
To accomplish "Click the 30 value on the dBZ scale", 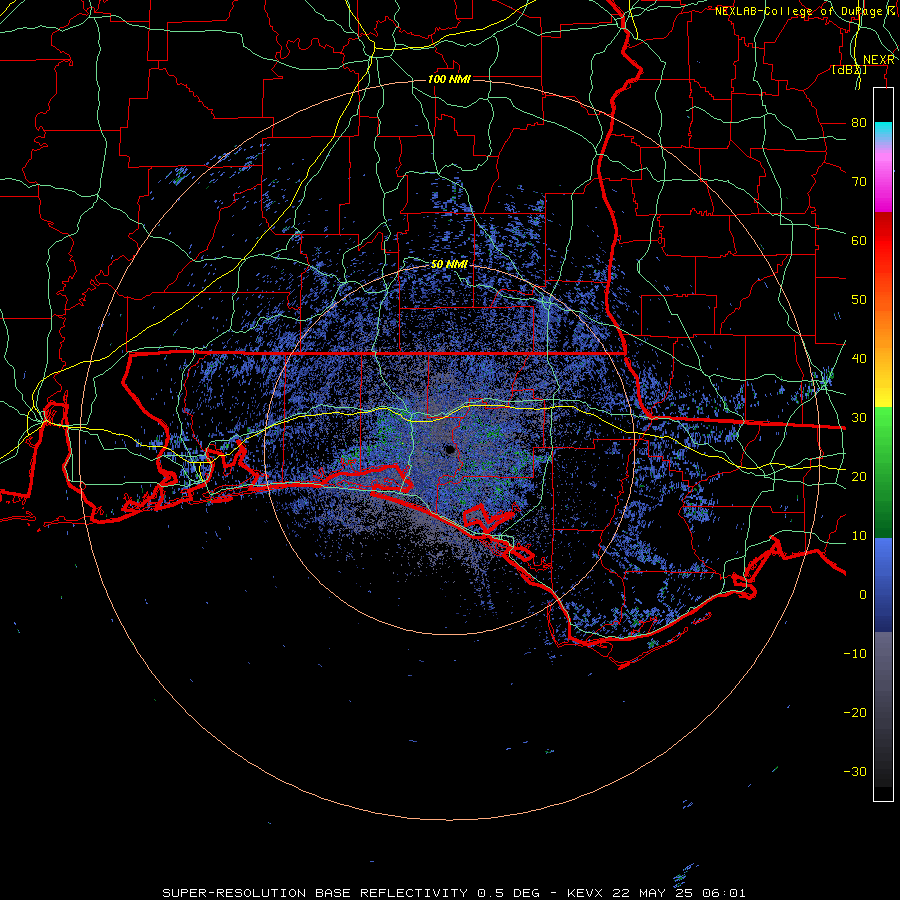I will (859, 418).
